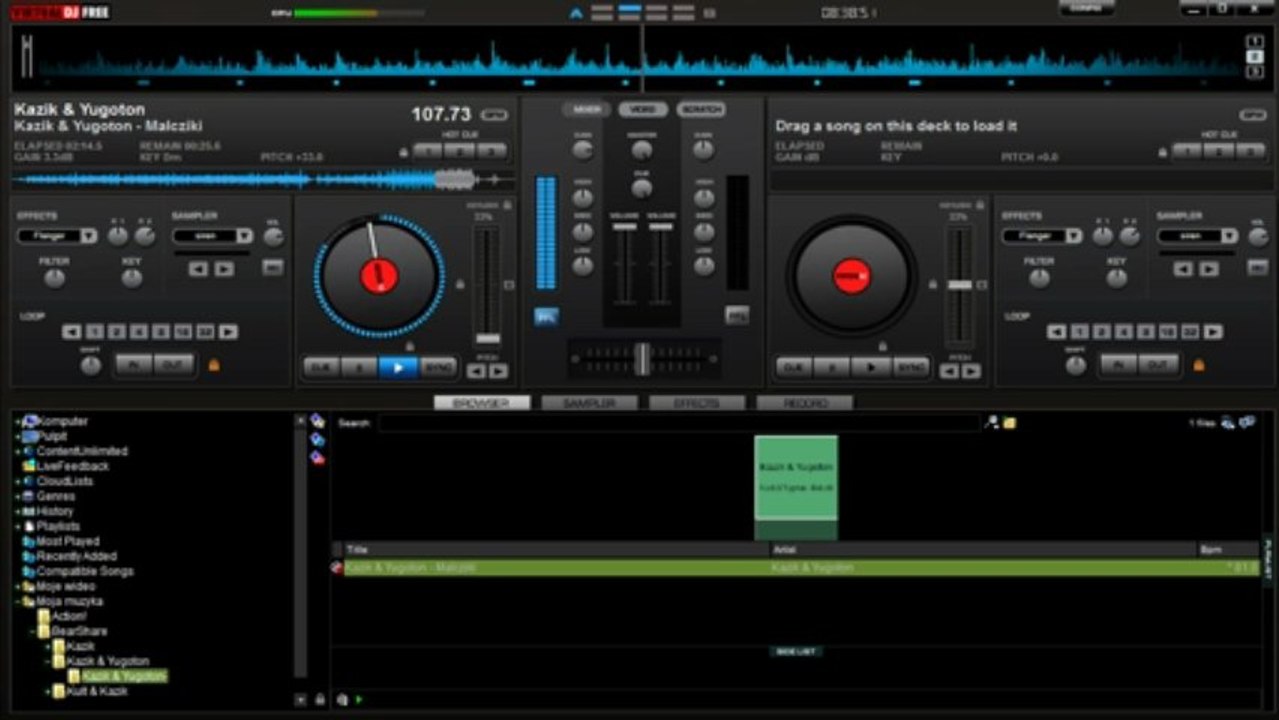Adjust right deck pitch slider
1279x720 pixels.
click(x=960, y=285)
